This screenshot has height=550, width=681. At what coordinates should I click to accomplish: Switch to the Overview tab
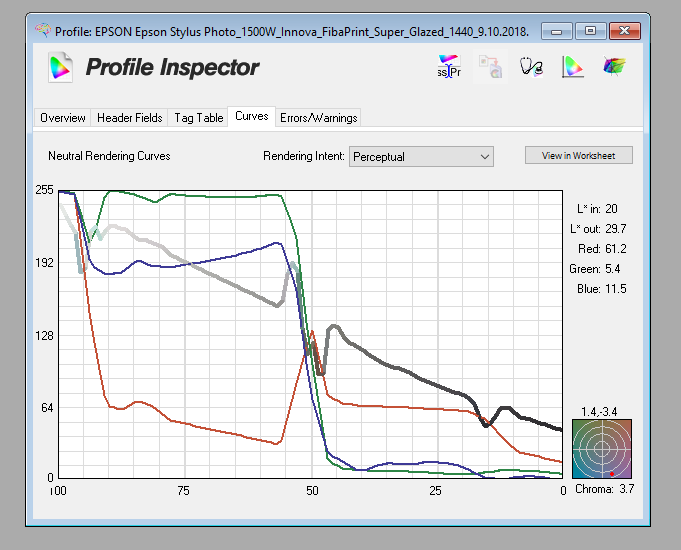pyautogui.click(x=63, y=118)
